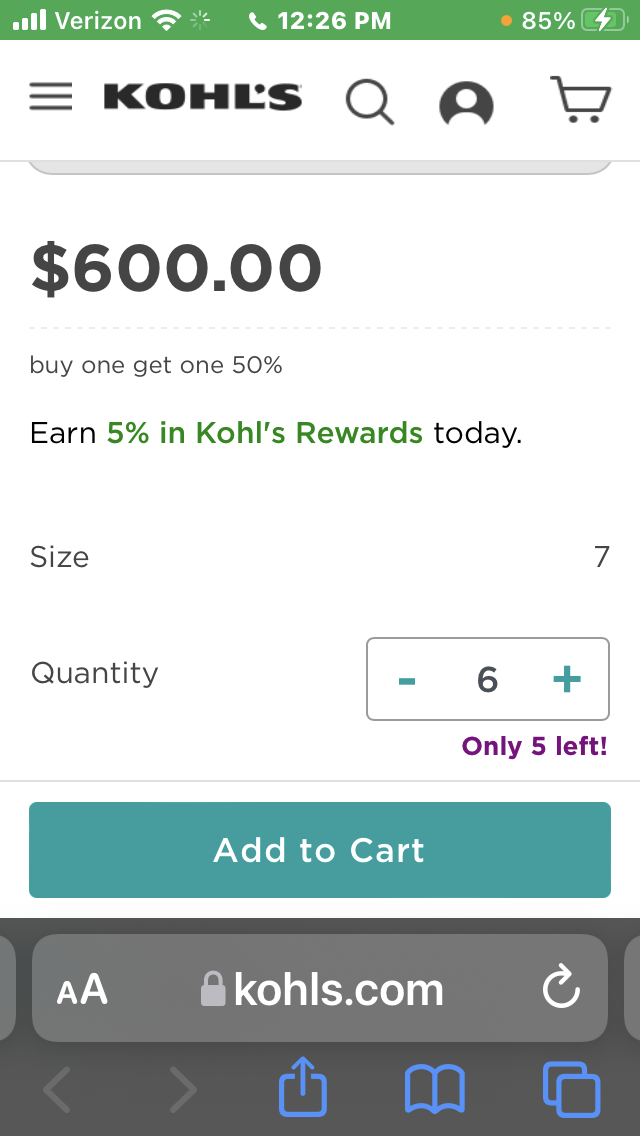Decrease quantity with the minus button
This screenshot has width=640, height=1136.
coord(407,680)
